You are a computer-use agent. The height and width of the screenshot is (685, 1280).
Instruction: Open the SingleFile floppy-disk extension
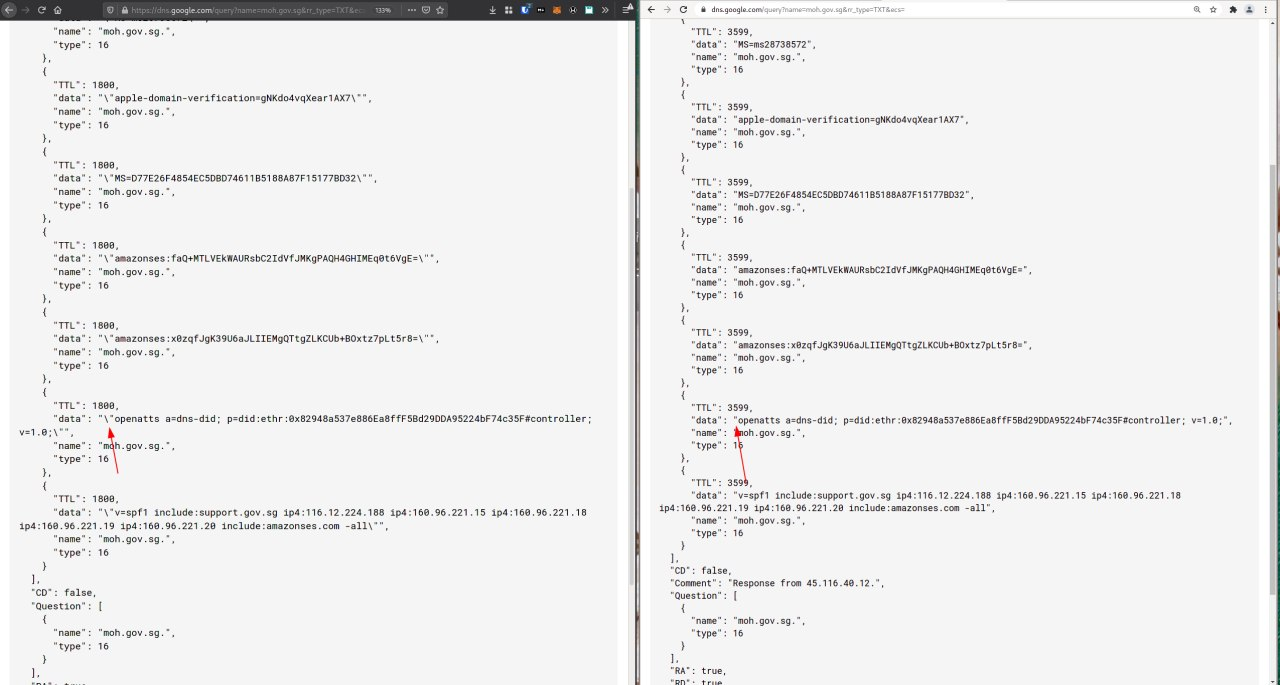click(x=590, y=9)
